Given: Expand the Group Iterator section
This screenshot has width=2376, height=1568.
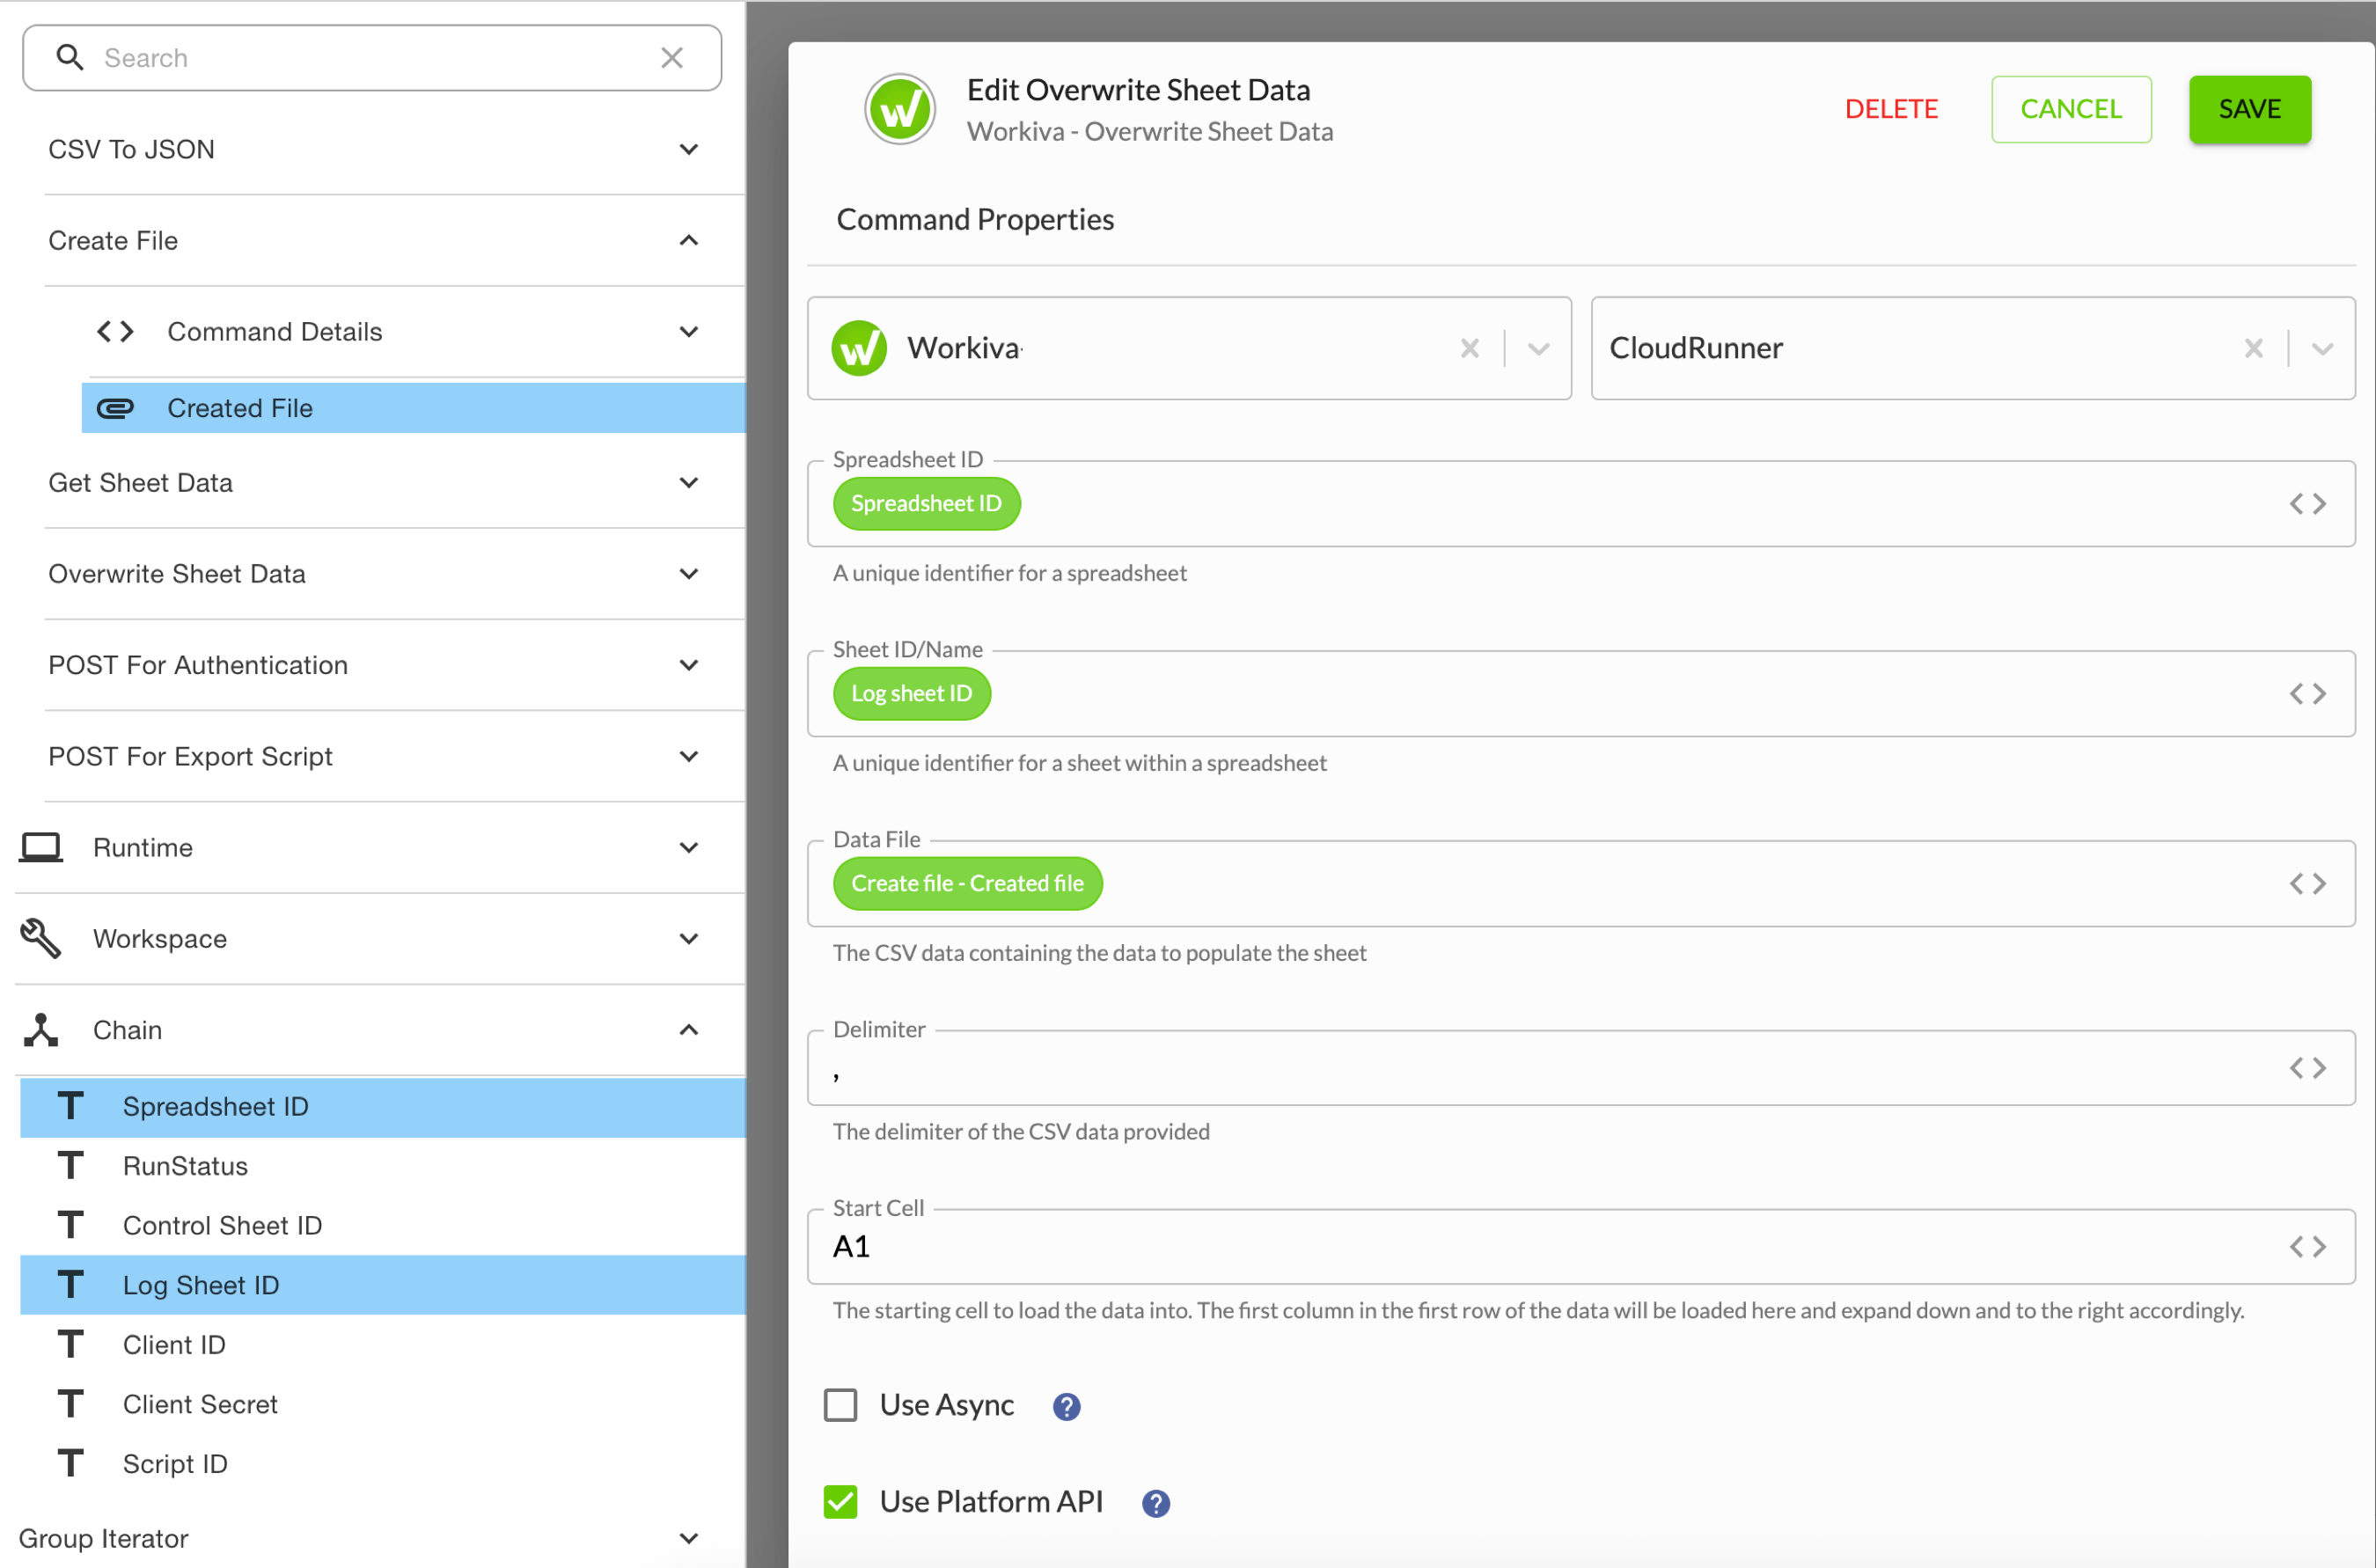Looking at the screenshot, I should pos(688,1538).
